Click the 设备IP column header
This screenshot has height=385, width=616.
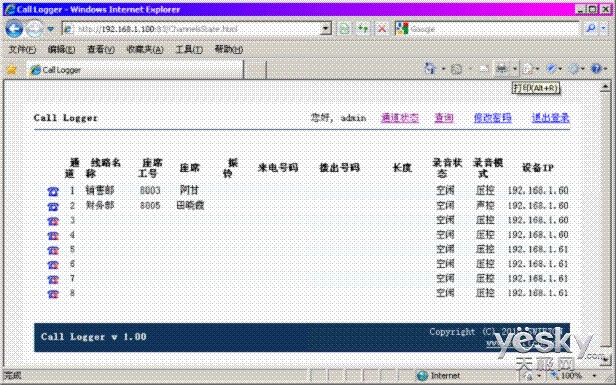click(538, 168)
